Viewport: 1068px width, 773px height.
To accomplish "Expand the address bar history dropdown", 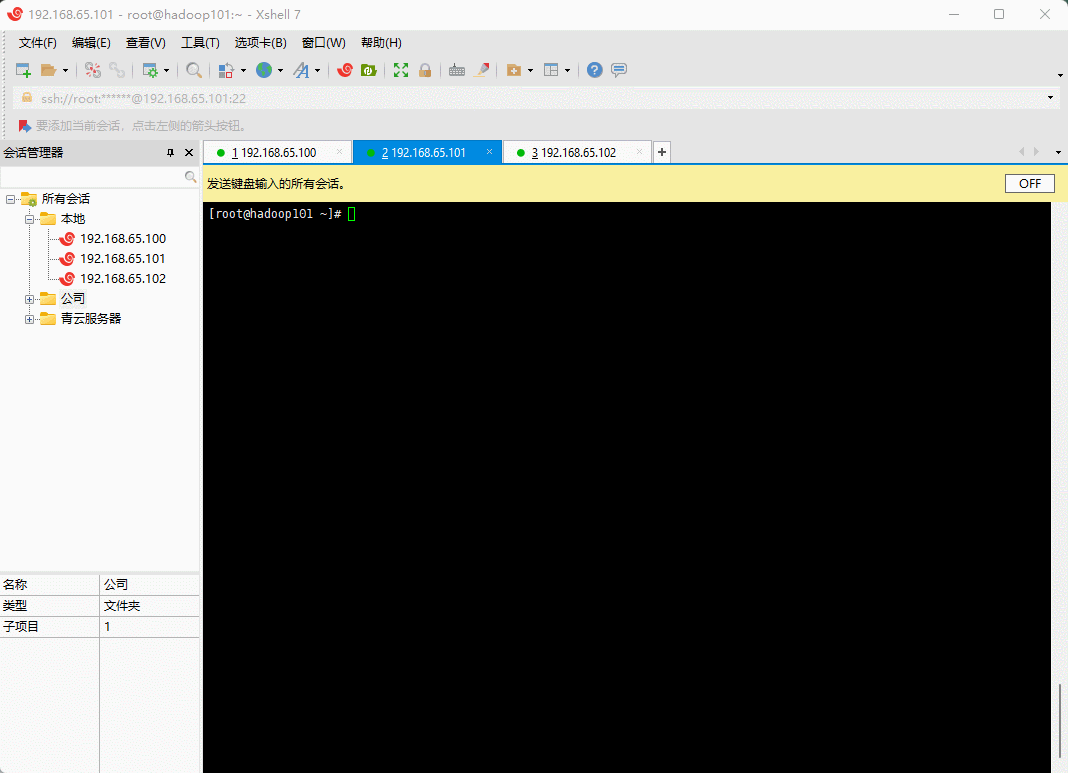I will pos(1050,98).
